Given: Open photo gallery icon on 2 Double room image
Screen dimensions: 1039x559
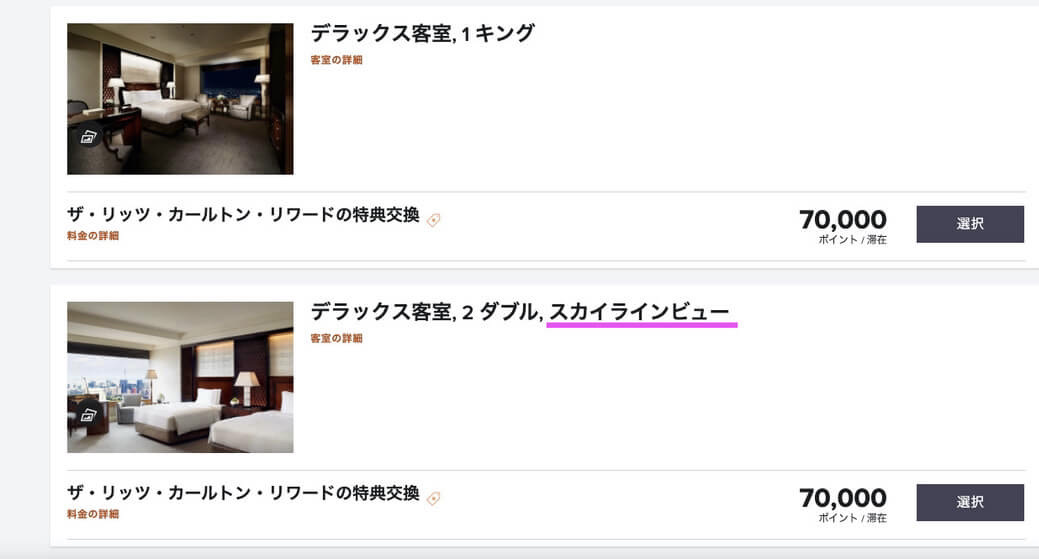Looking at the screenshot, I should (x=87, y=415).
